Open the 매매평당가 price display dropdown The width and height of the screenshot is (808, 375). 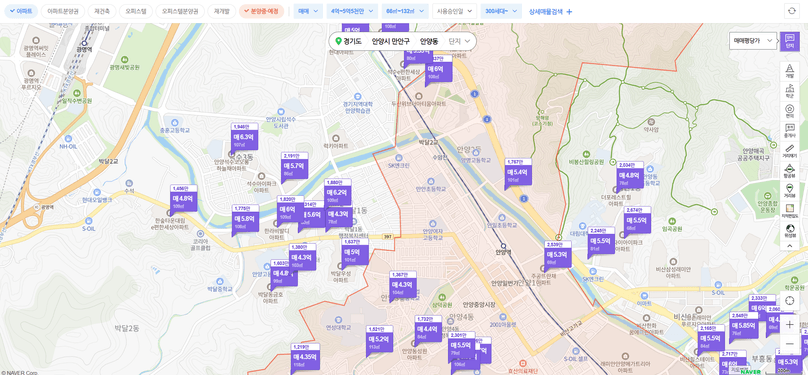tap(753, 40)
